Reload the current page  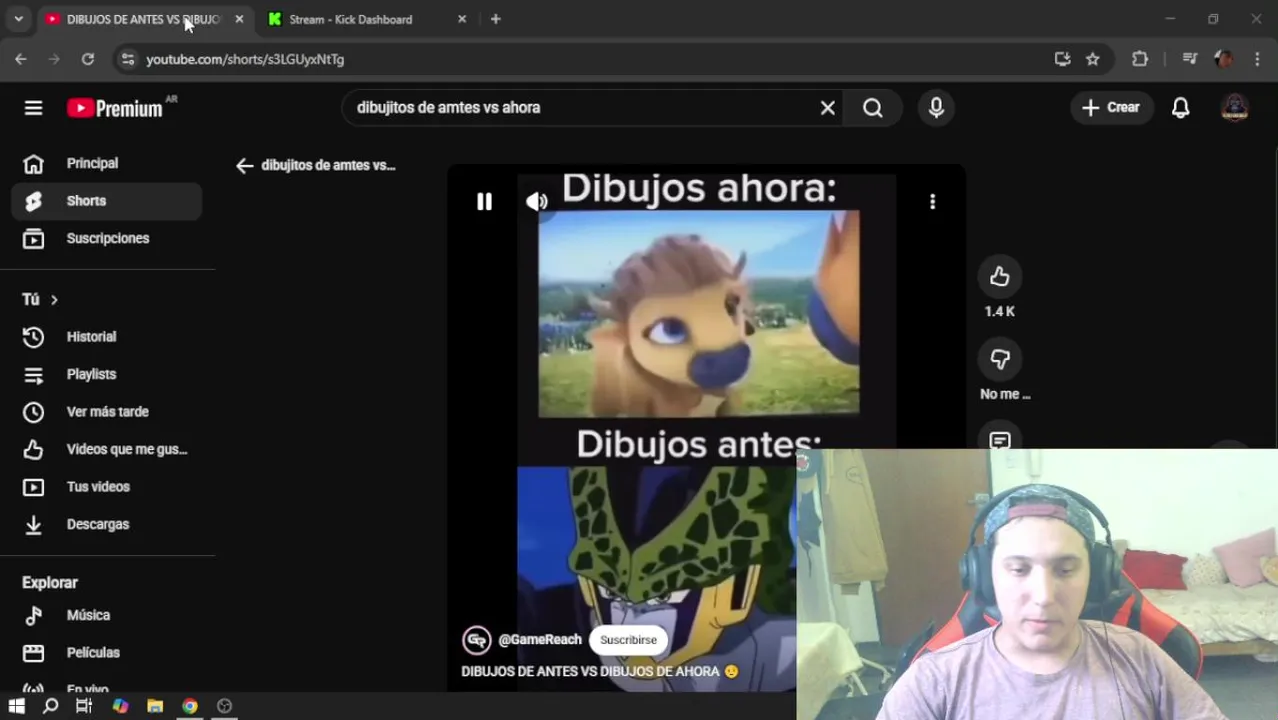tap(88, 59)
